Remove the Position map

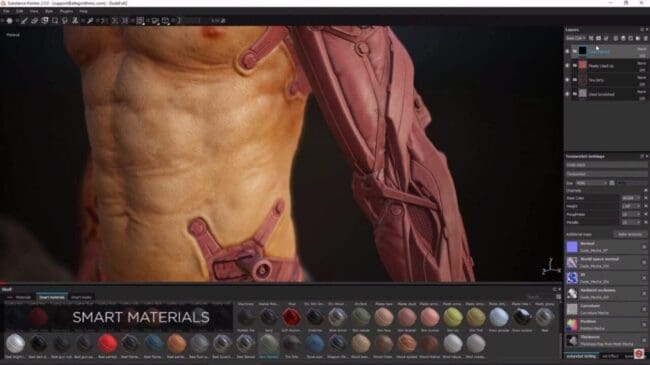point(644,324)
